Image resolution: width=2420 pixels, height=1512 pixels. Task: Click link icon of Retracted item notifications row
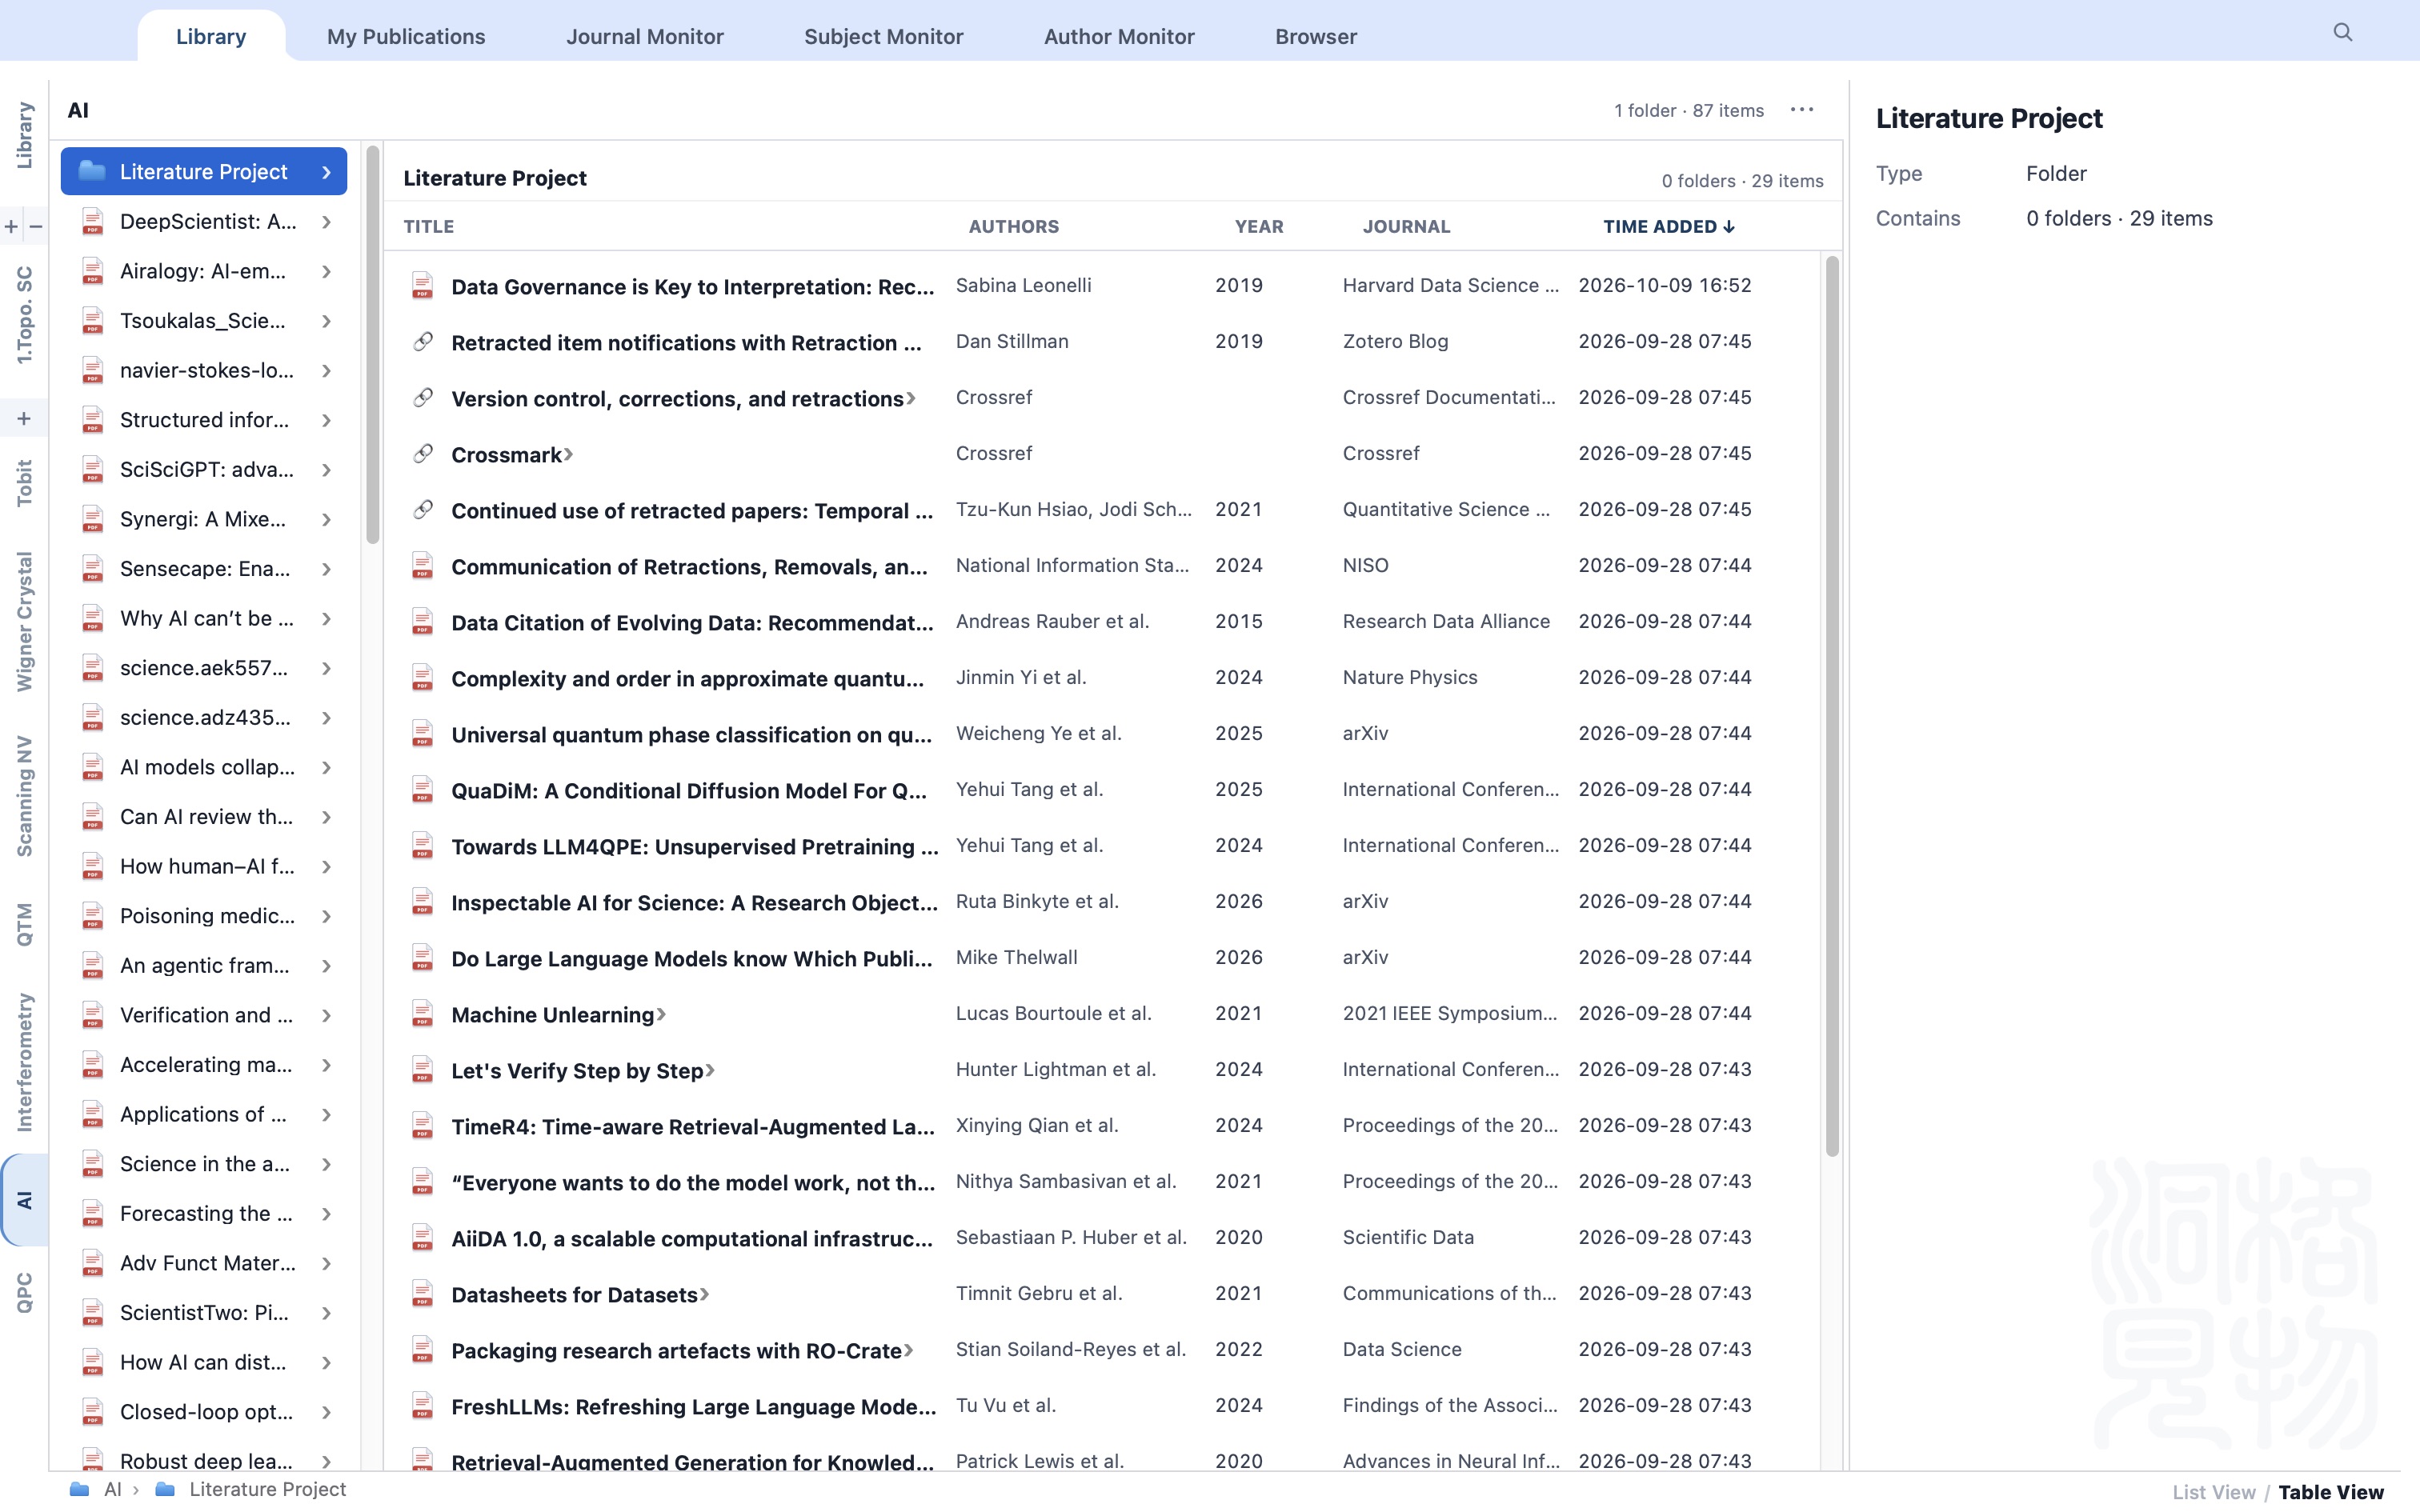click(x=423, y=342)
